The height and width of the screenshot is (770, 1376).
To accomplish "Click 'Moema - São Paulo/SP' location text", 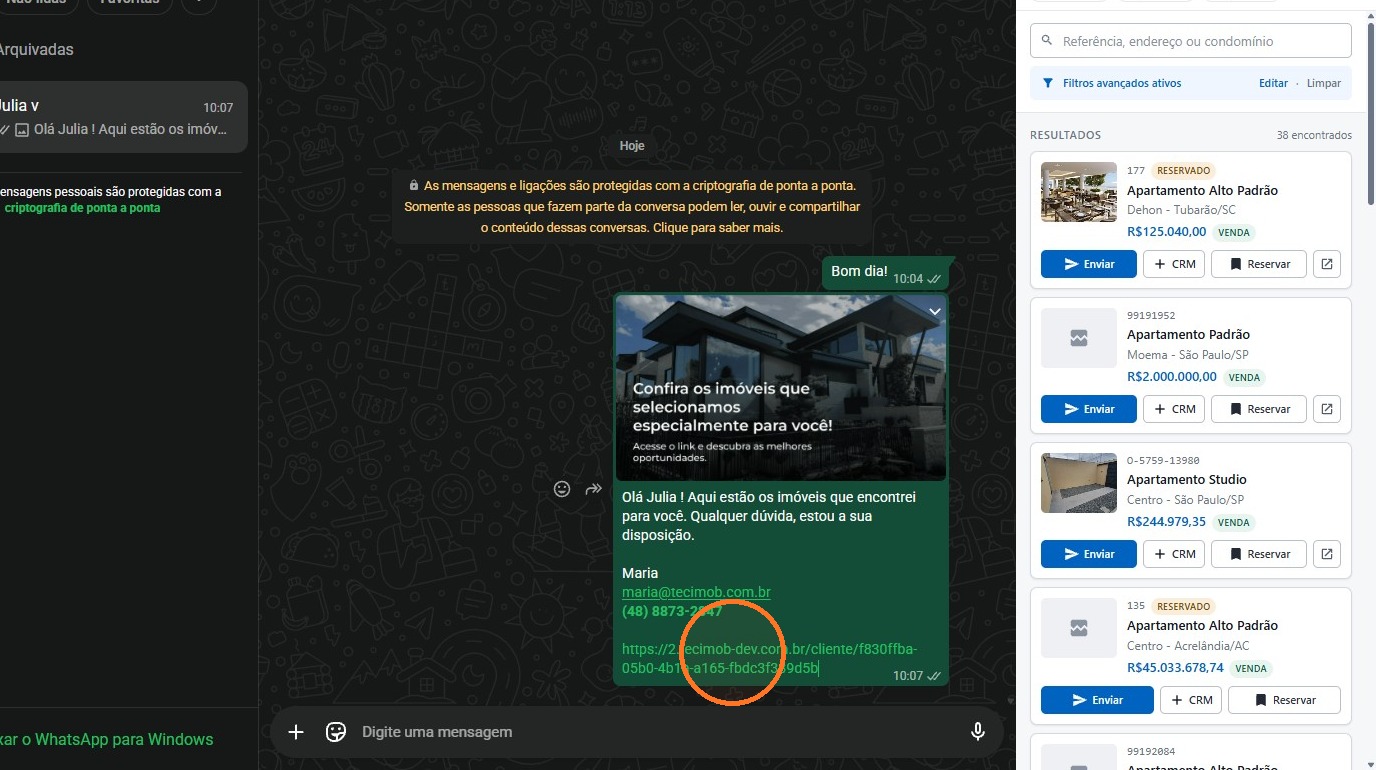I will pos(1188,355).
